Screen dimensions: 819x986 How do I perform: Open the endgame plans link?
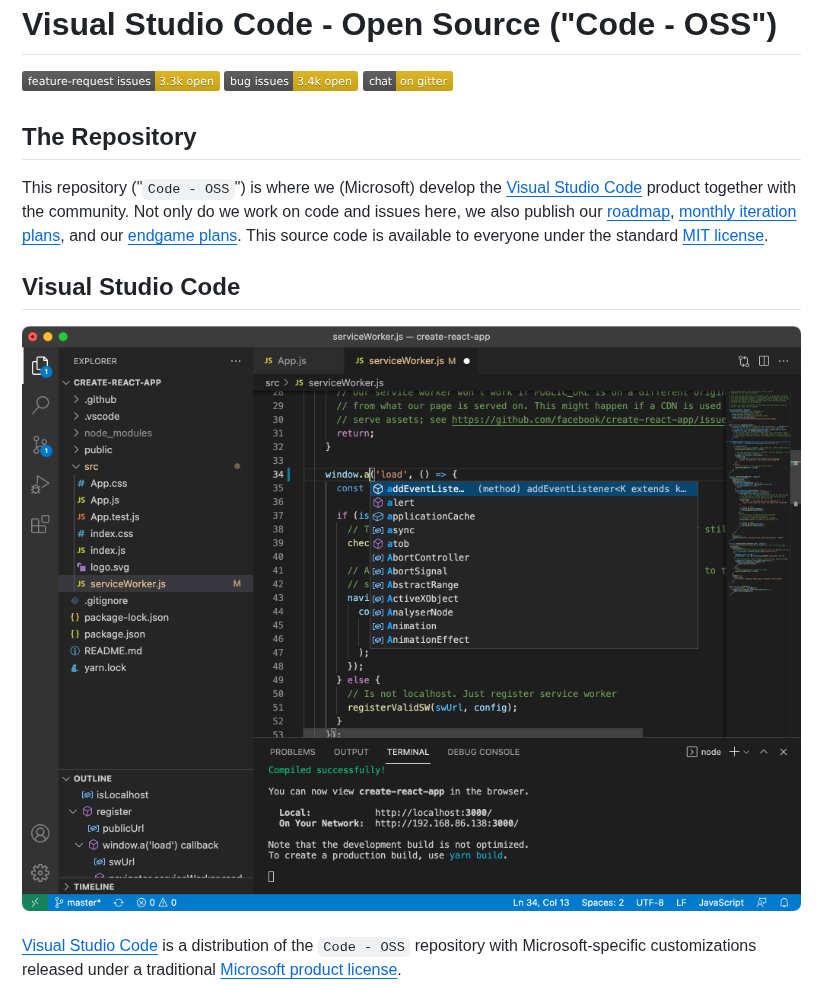coord(182,236)
